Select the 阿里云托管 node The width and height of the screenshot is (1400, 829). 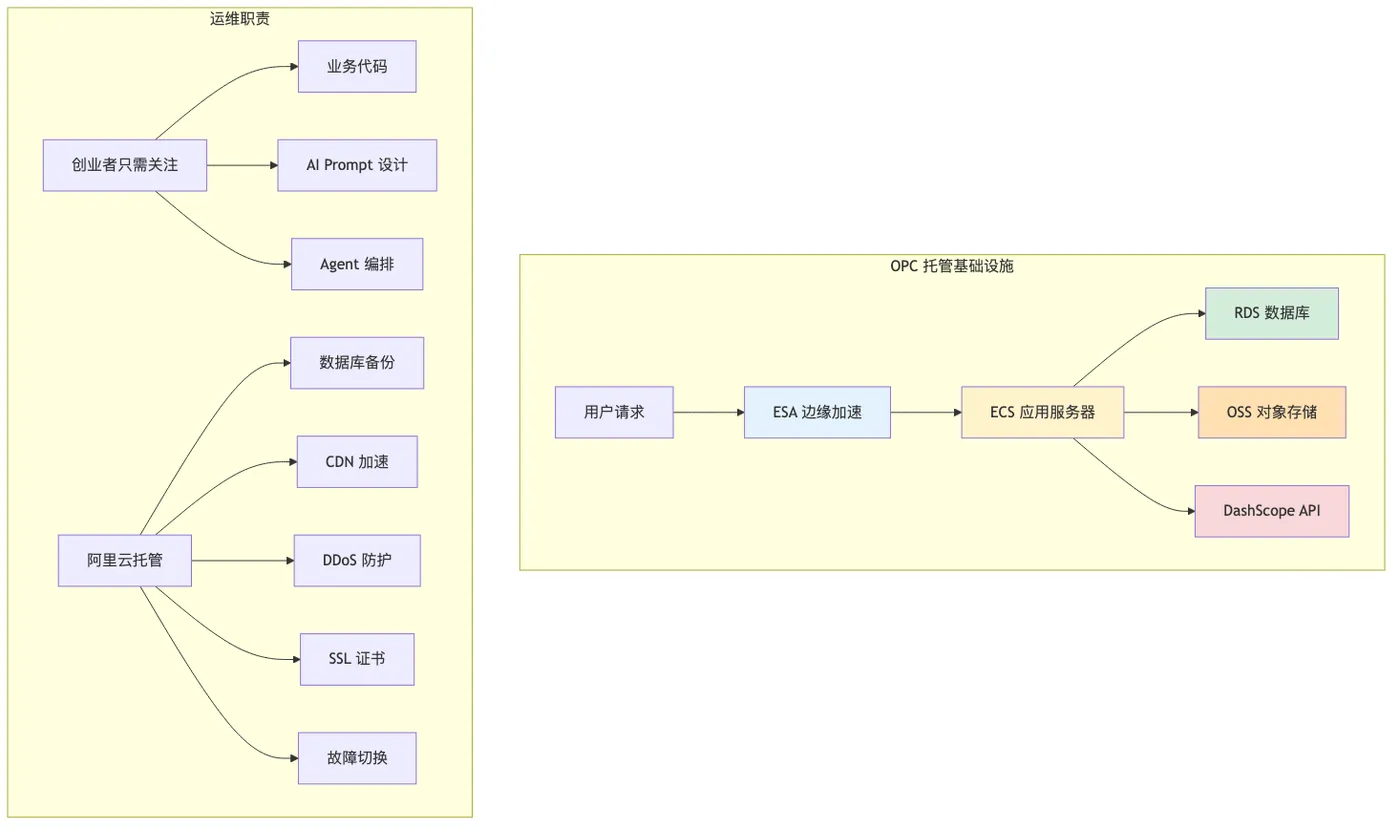125,560
